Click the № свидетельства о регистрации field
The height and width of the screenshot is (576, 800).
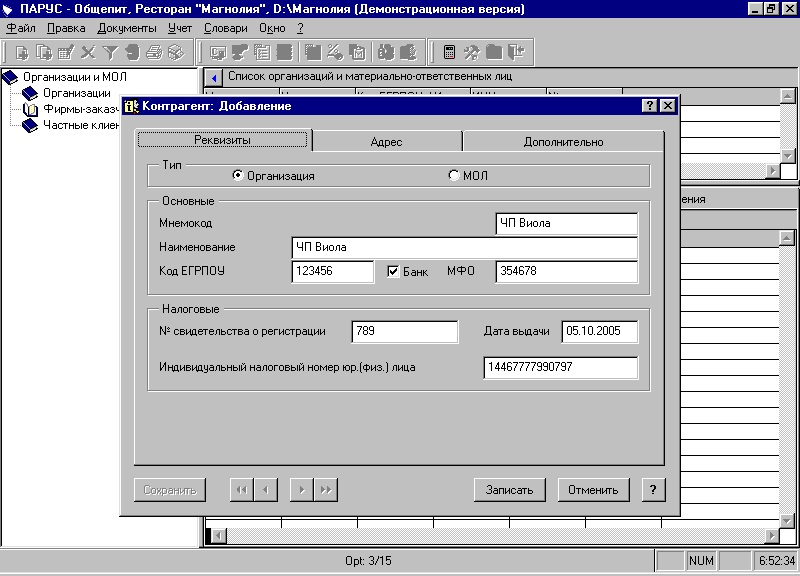pos(405,332)
